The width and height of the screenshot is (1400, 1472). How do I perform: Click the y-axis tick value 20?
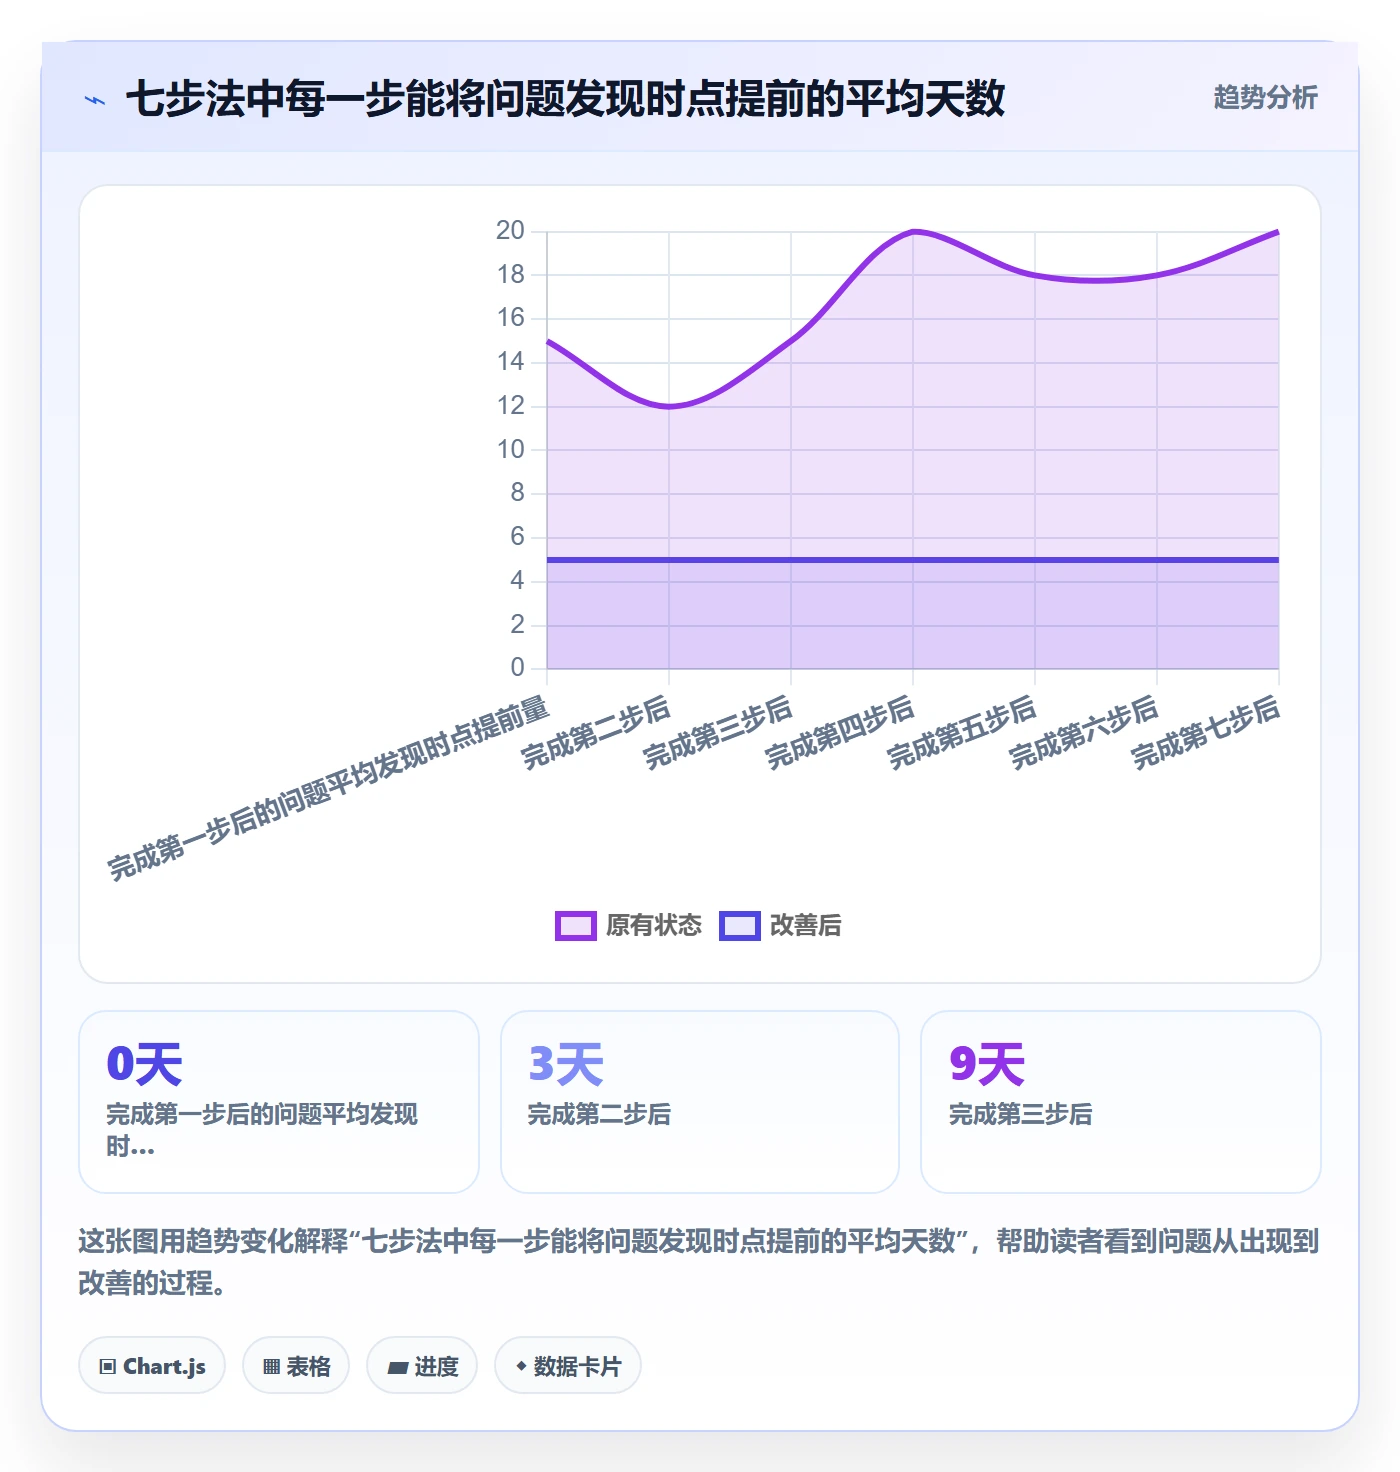(x=510, y=231)
